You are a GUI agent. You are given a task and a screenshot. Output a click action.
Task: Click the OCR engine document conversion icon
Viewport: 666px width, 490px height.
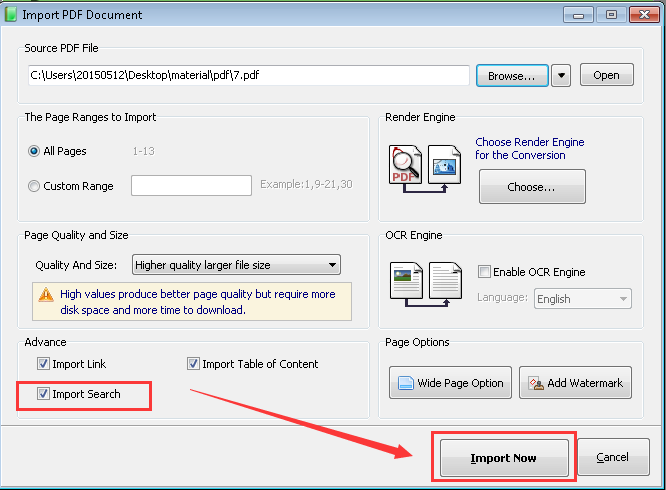(x=426, y=284)
